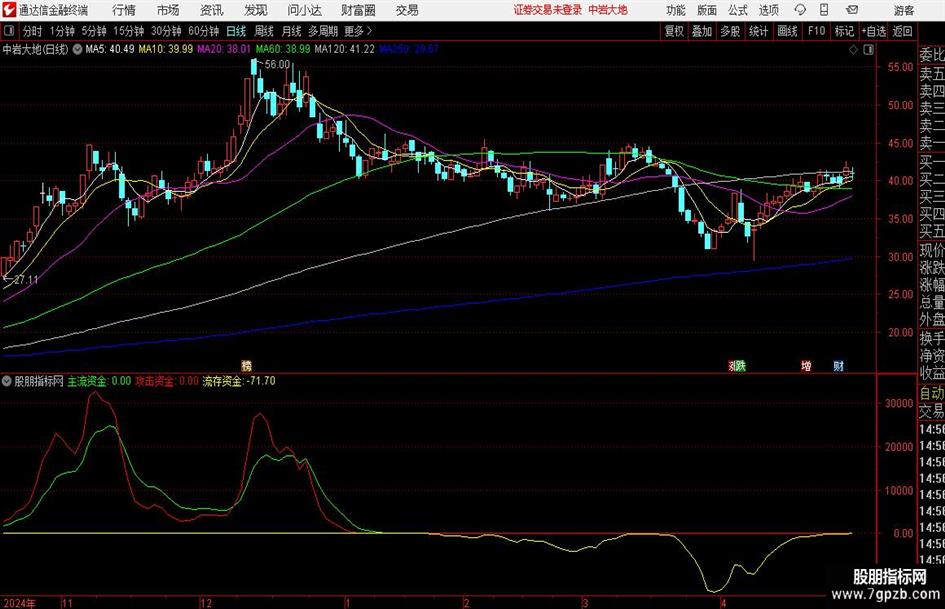Click the 画线 drawing button
The height and width of the screenshot is (609, 945).
(787, 31)
